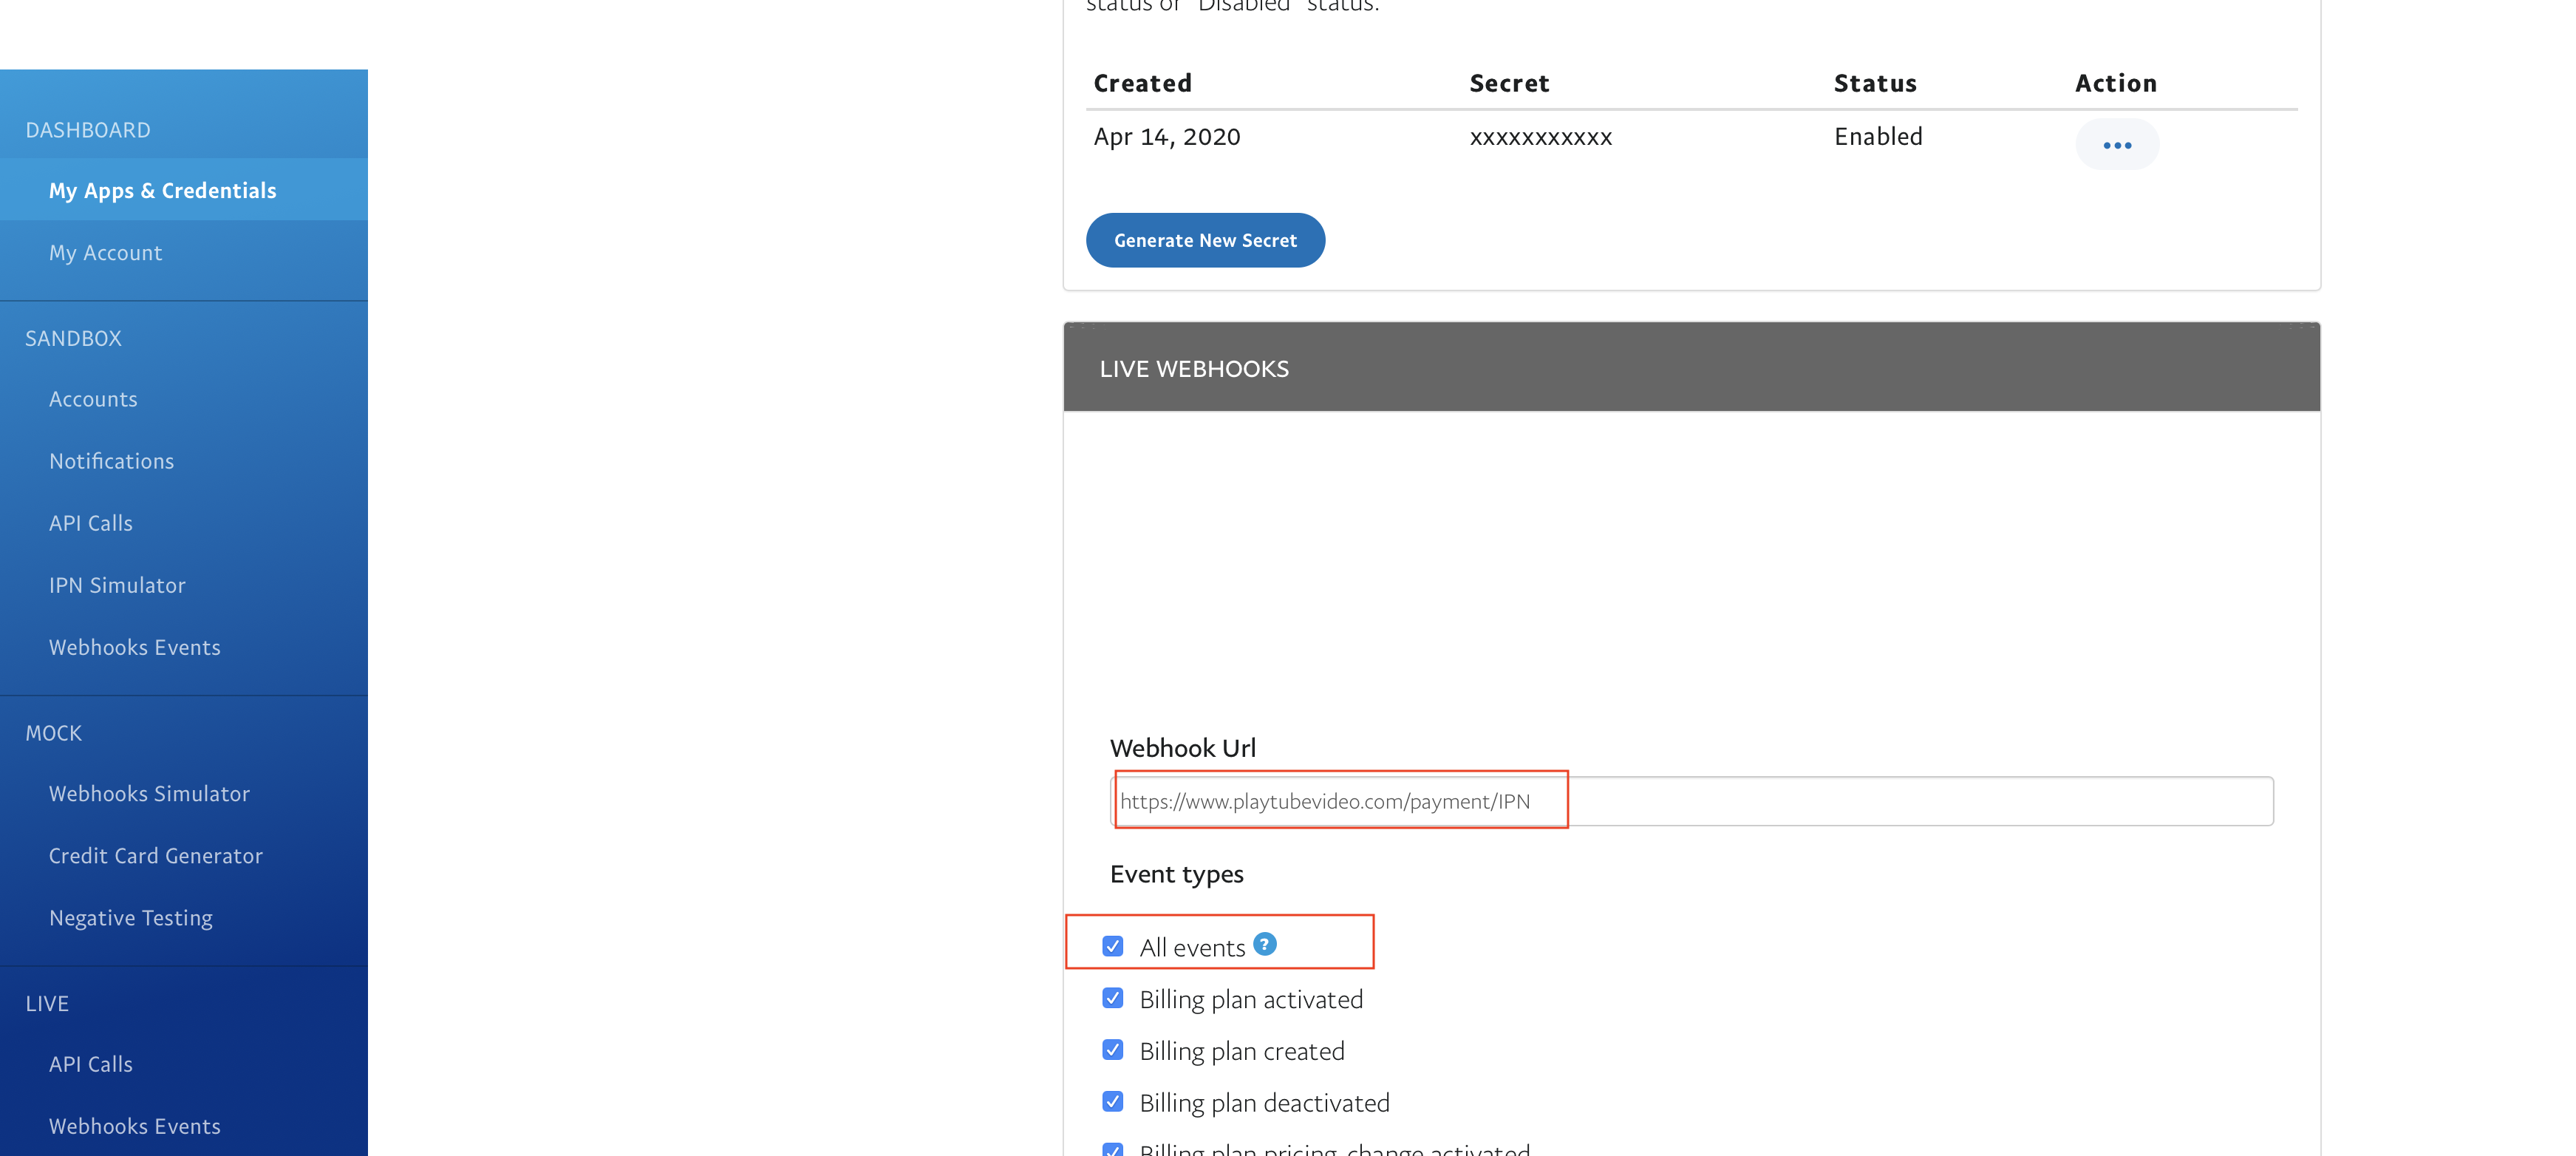Image resolution: width=2576 pixels, height=1156 pixels.
Task: Open the three-dots action menu for secret
Action: 2116,145
